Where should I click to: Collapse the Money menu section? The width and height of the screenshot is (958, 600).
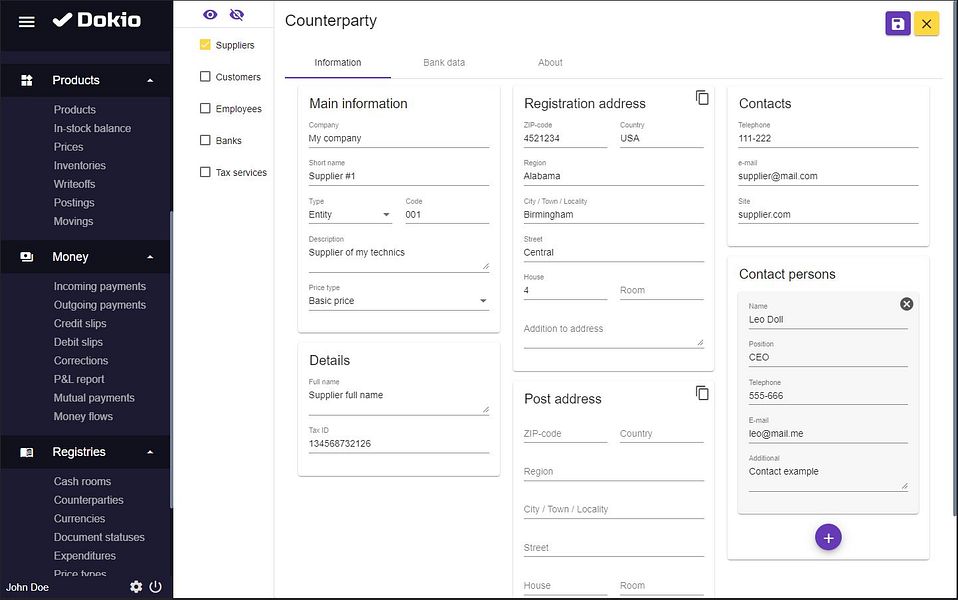coord(150,257)
